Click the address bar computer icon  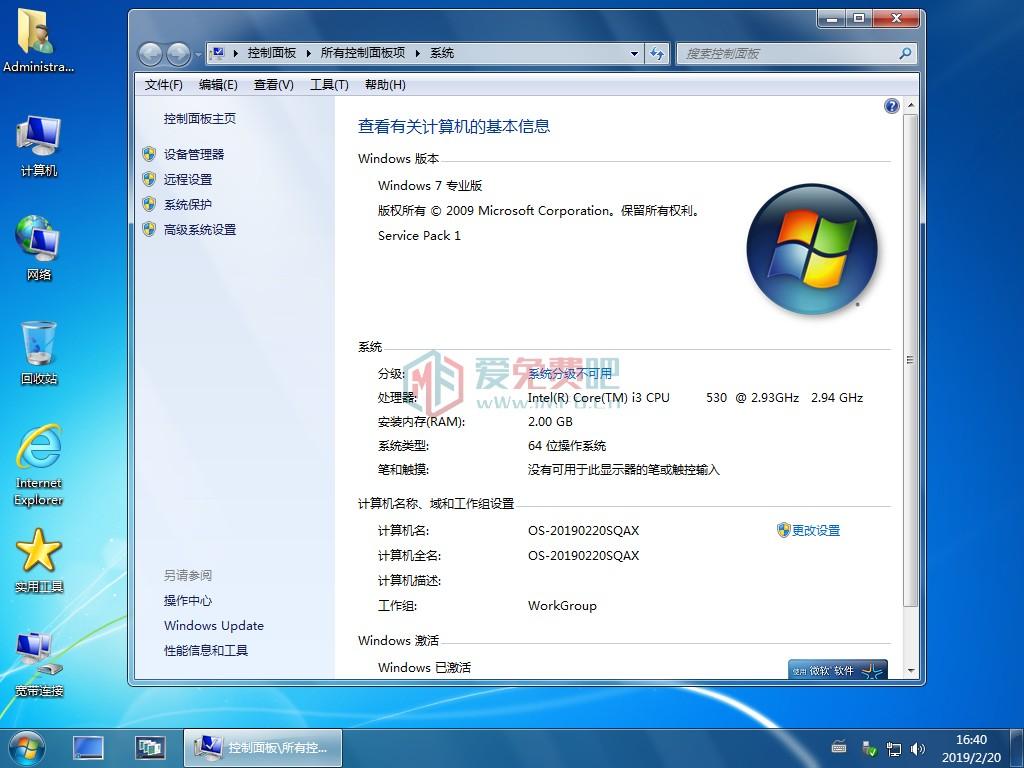point(217,53)
